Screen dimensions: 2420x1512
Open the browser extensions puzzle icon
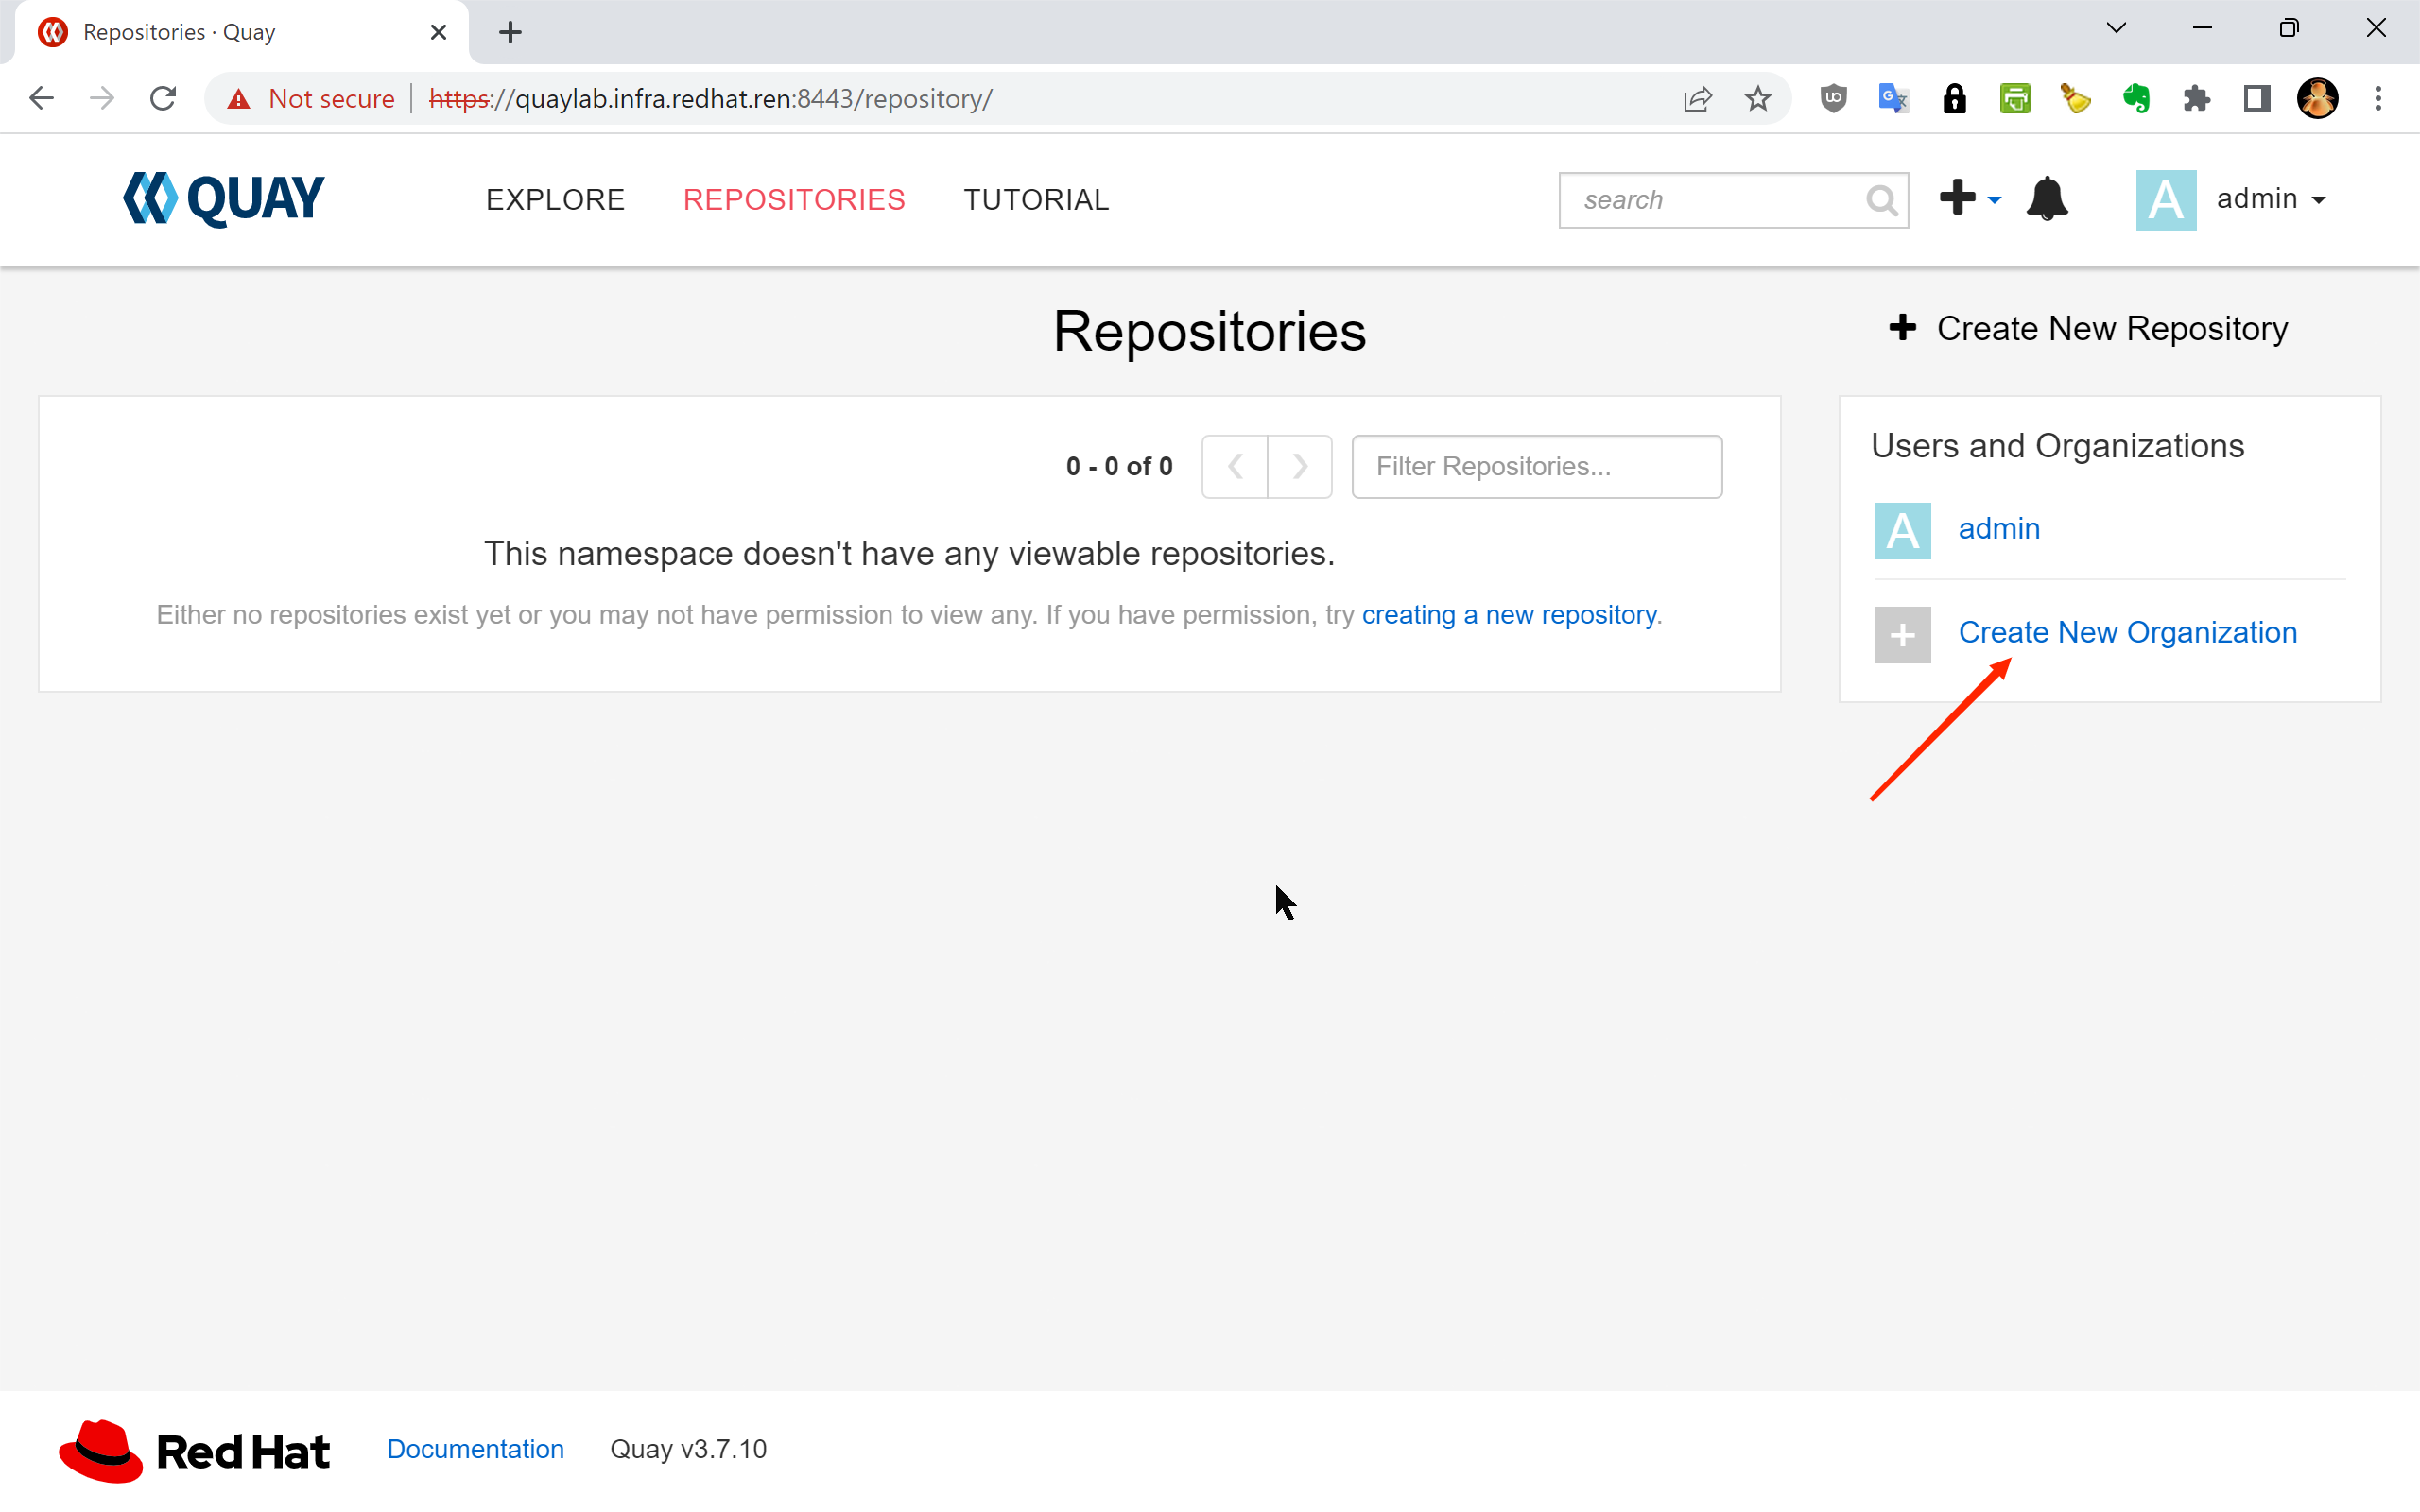point(2196,99)
